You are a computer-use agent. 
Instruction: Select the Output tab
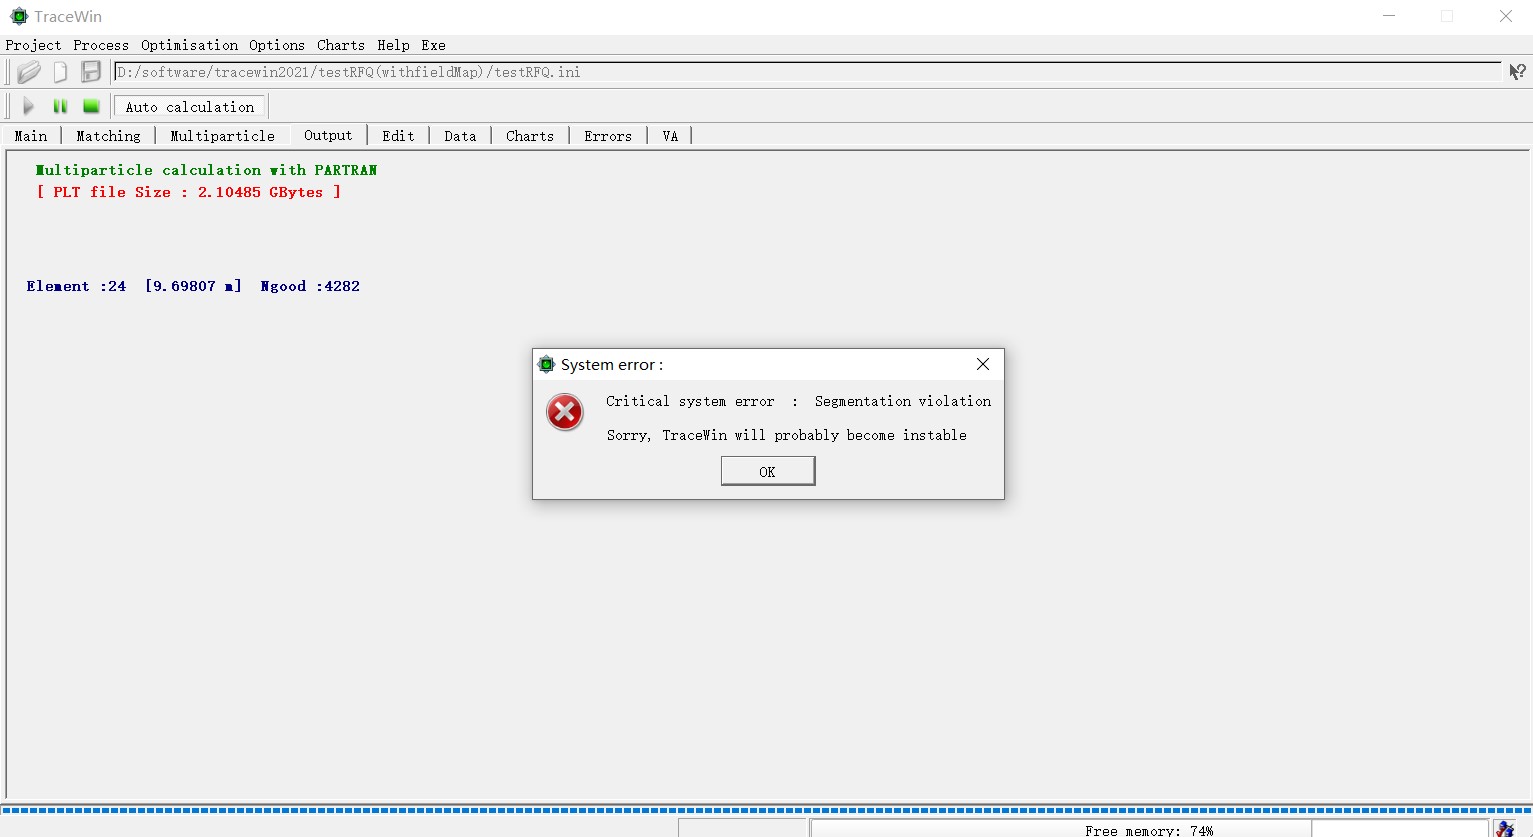[328, 135]
